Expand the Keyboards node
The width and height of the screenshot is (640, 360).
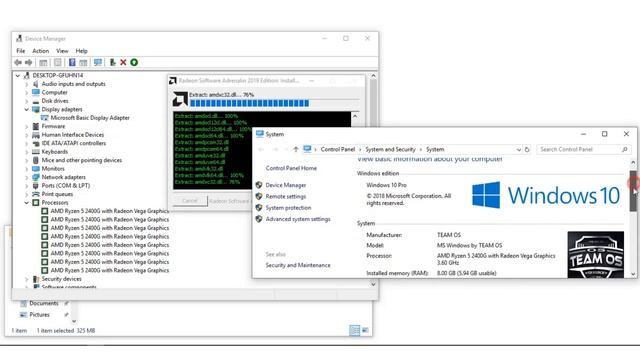pyautogui.click(x=27, y=152)
